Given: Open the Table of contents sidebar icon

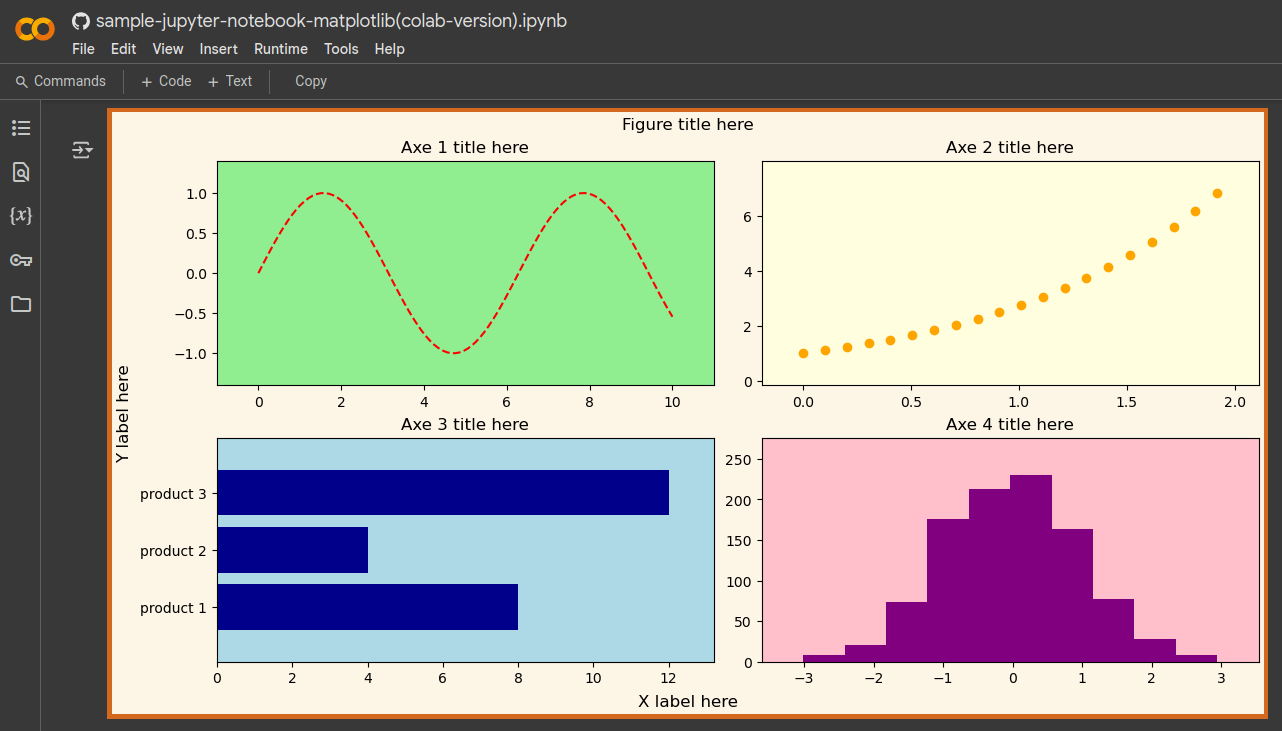Looking at the screenshot, I should coord(21,128).
